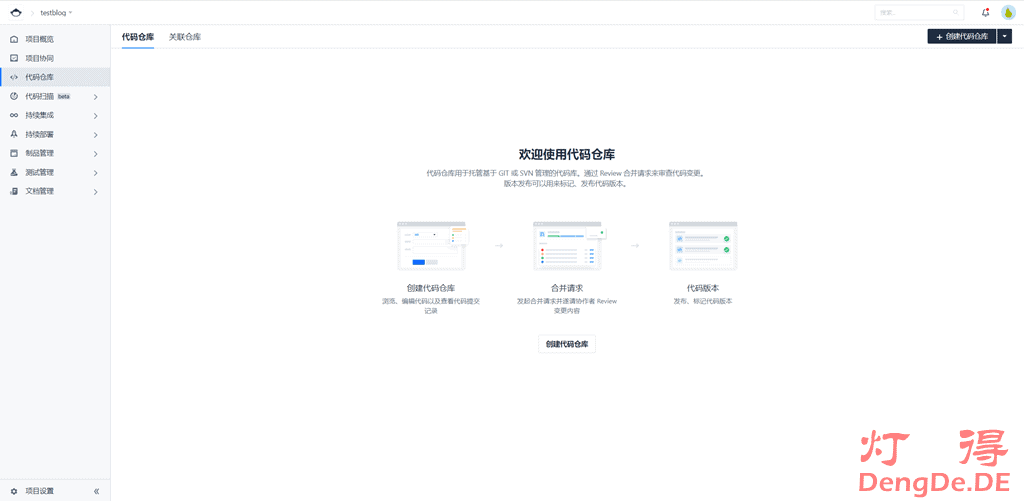Click the dark 创建代码仓库 button at top right
The width and height of the screenshot is (1024, 501).
click(961, 36)
